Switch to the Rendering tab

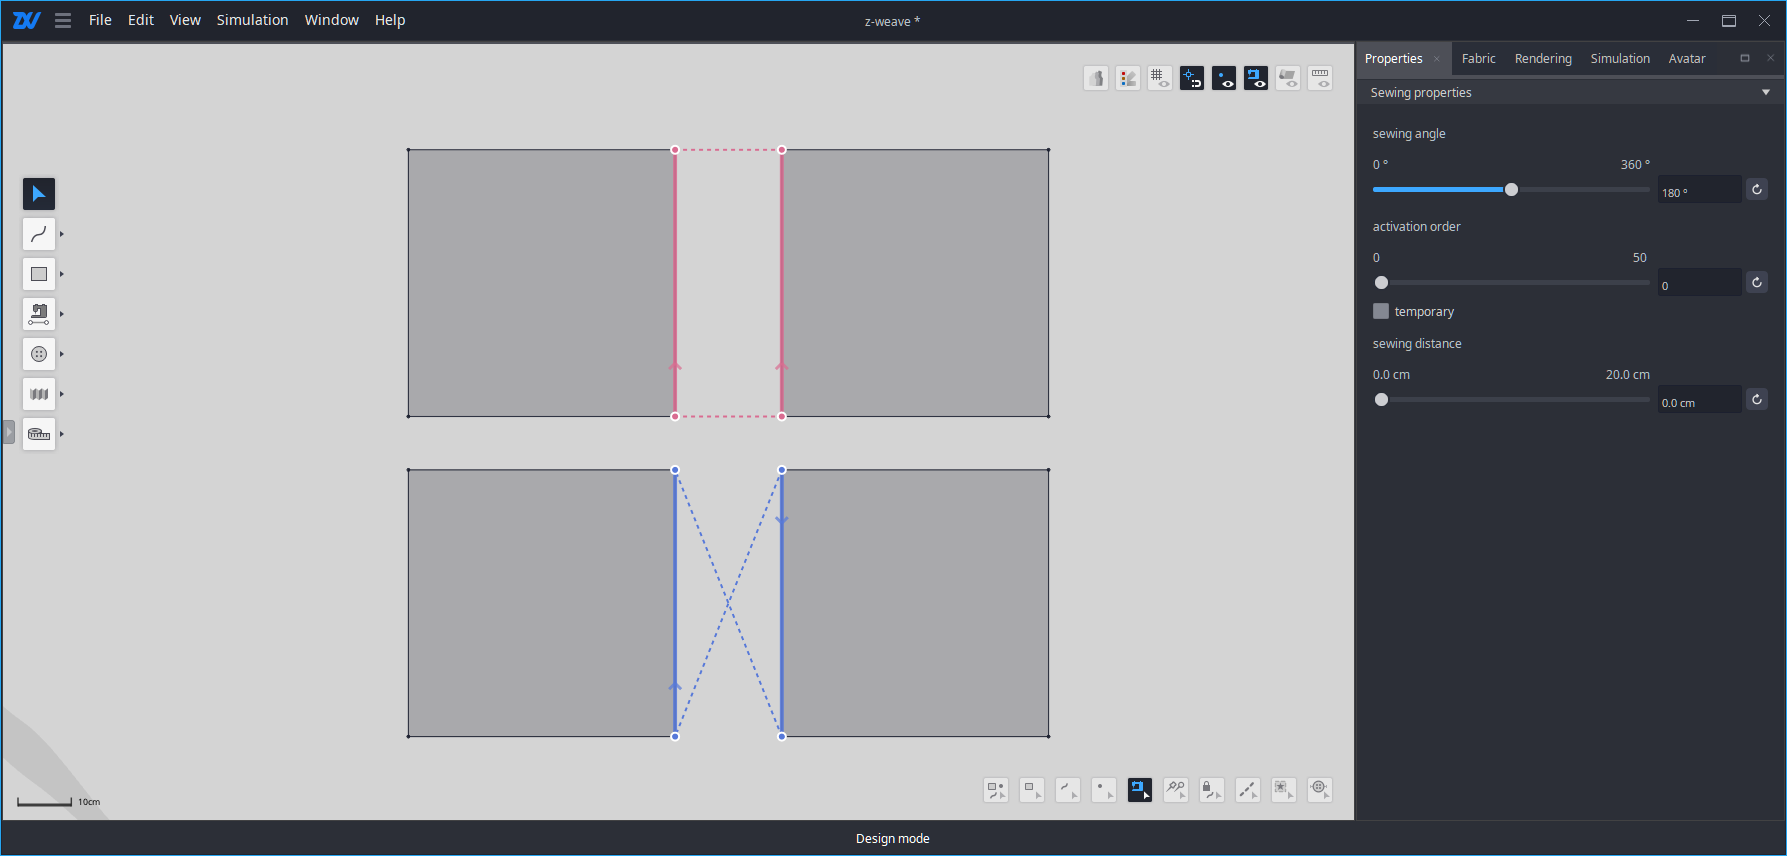point(1543,59)
